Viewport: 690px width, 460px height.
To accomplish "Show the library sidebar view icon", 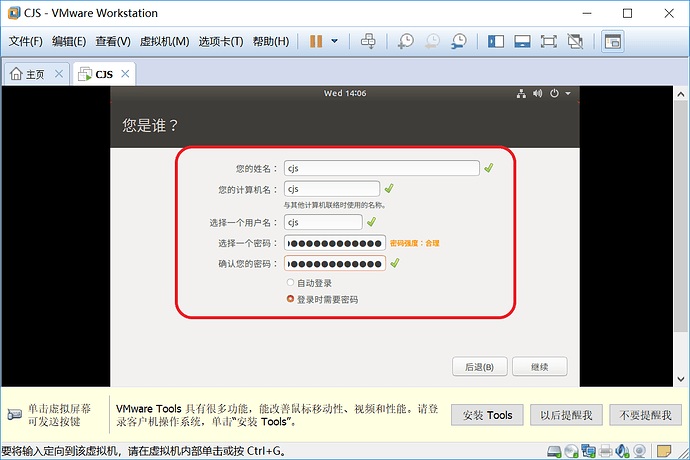I will (495, 41).
